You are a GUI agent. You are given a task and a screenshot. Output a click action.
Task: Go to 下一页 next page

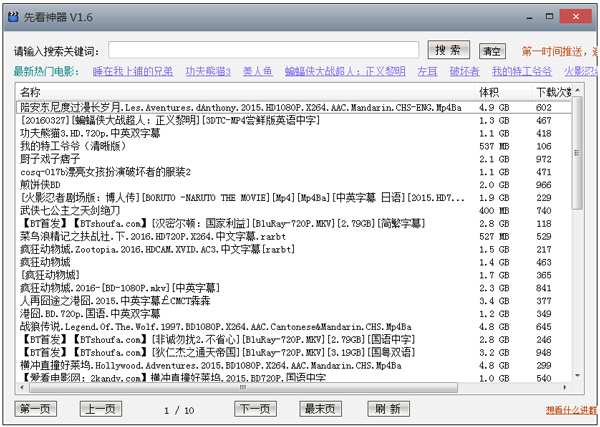pos(255,409)
